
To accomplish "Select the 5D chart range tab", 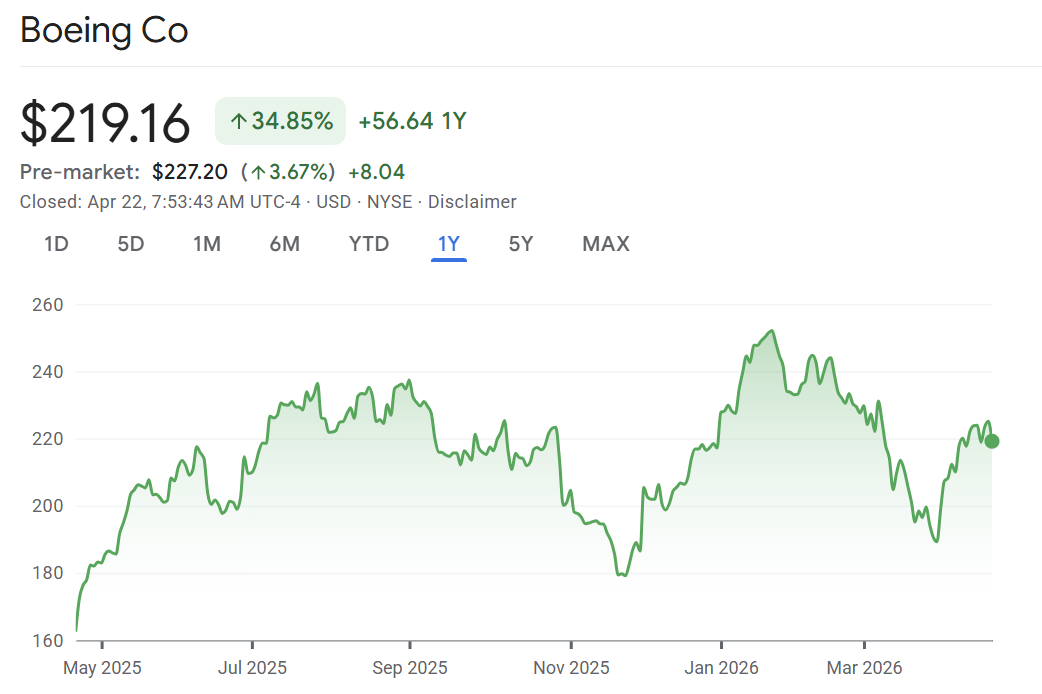I will (130, 244).
